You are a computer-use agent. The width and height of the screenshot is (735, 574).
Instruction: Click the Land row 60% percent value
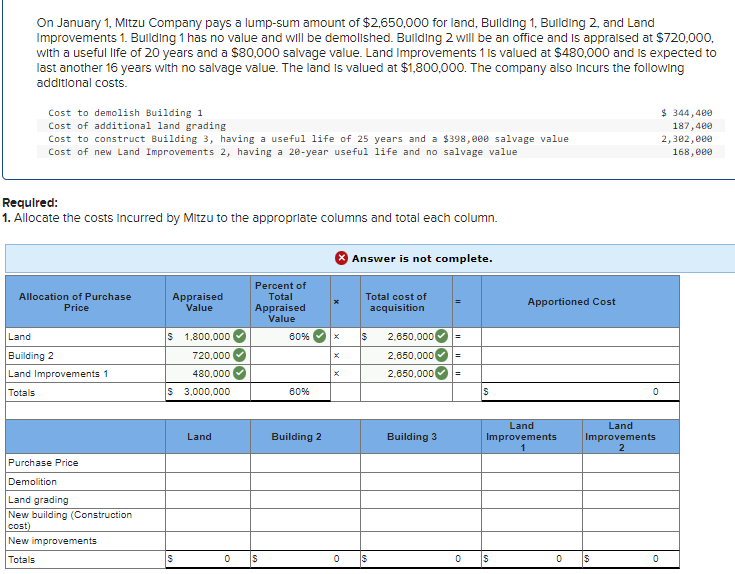pos(299,336)
